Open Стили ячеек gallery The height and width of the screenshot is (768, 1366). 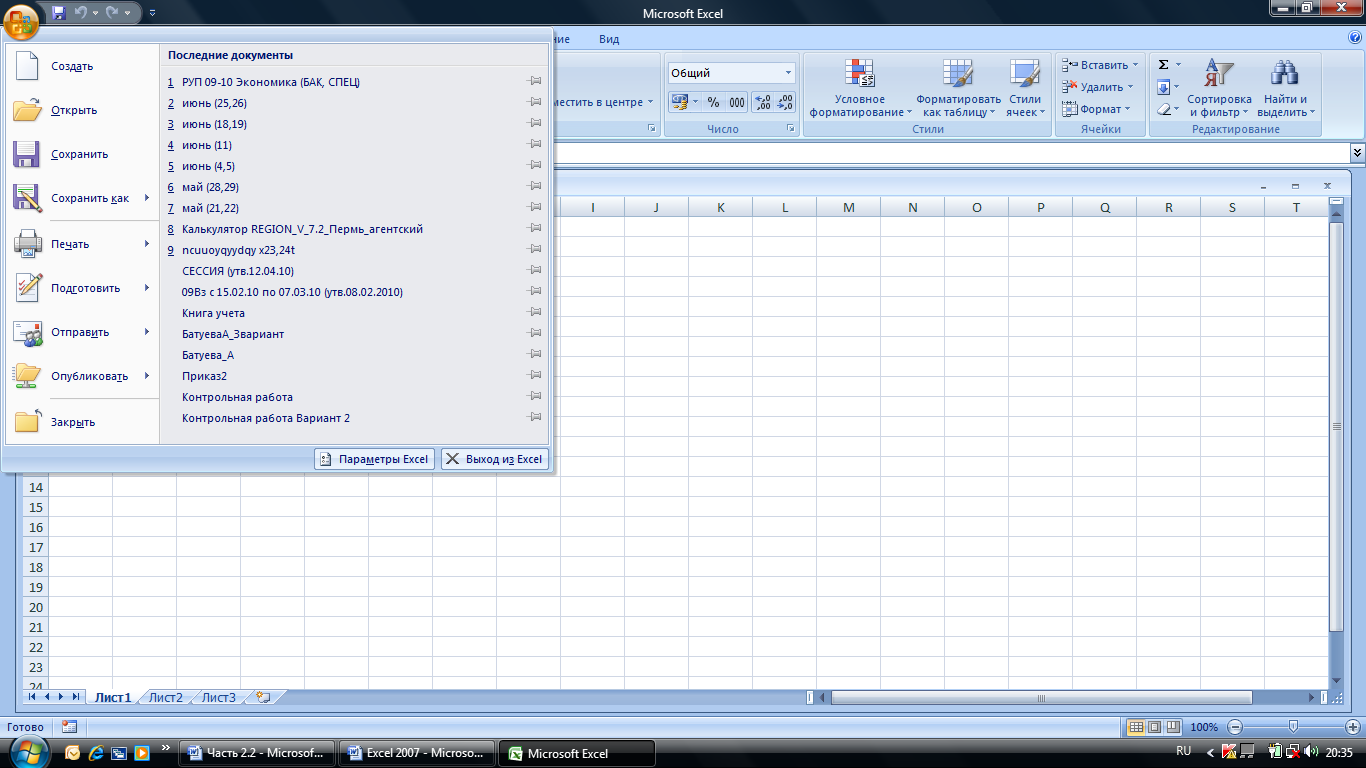coord(1025,88)
